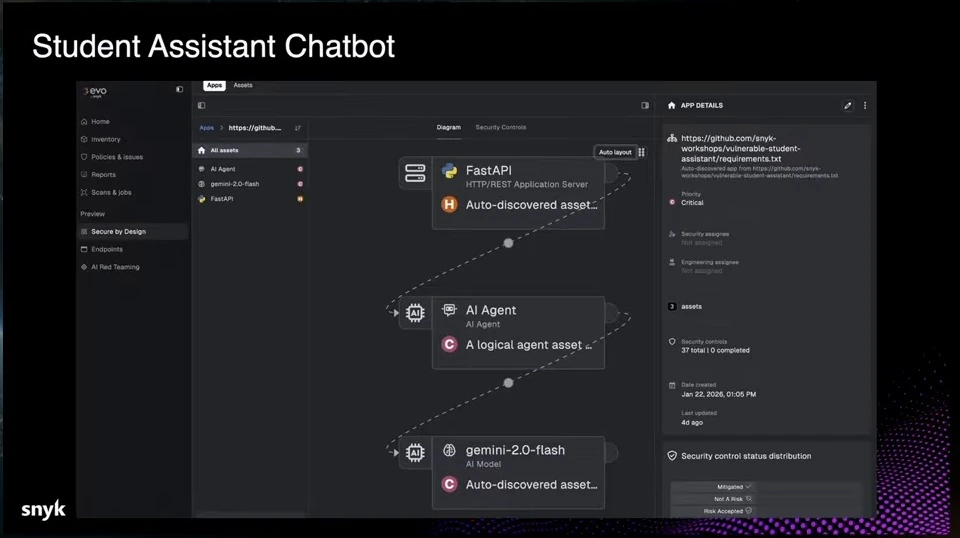Click the https://github... breadcrumb
Viewport: 960px width, 538px height.
point(255,128)
